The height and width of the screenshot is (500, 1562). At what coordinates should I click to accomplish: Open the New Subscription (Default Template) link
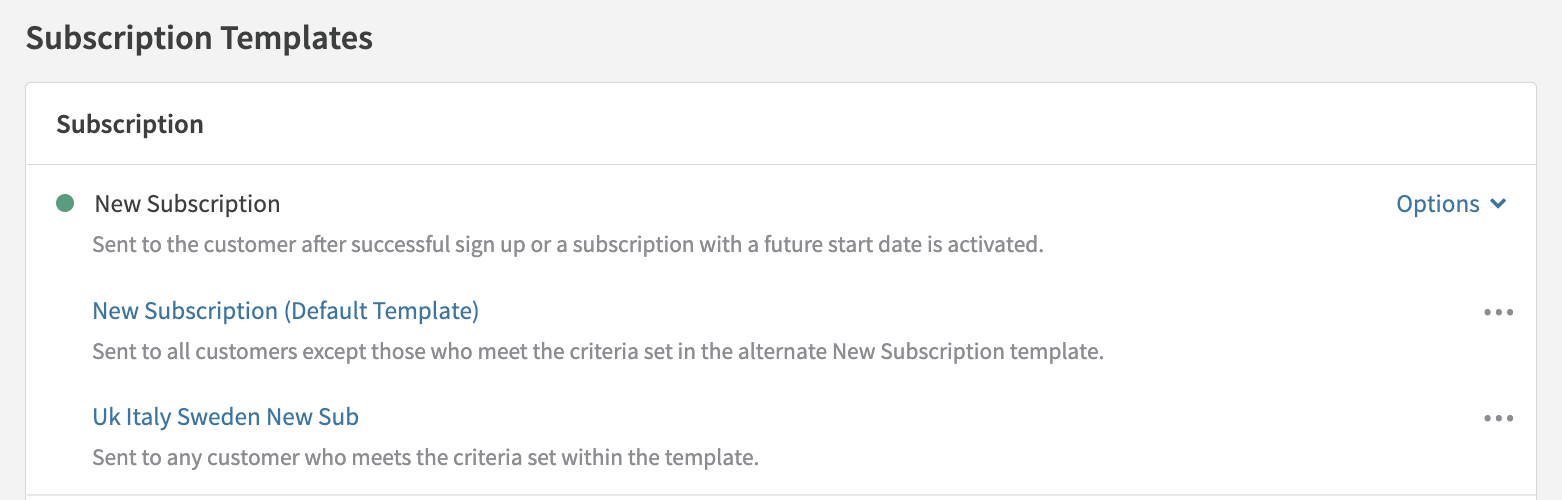pos(285,311)
